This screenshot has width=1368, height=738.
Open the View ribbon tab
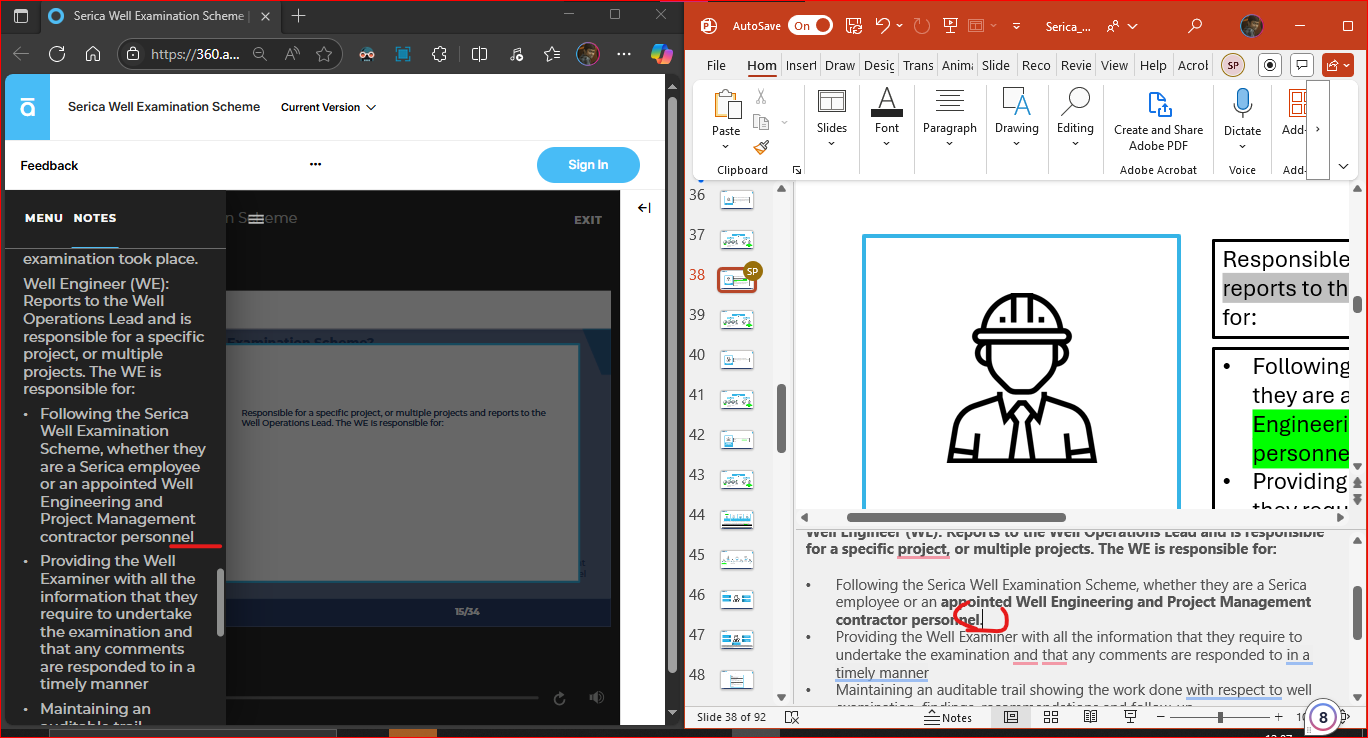click(1114, 65)
